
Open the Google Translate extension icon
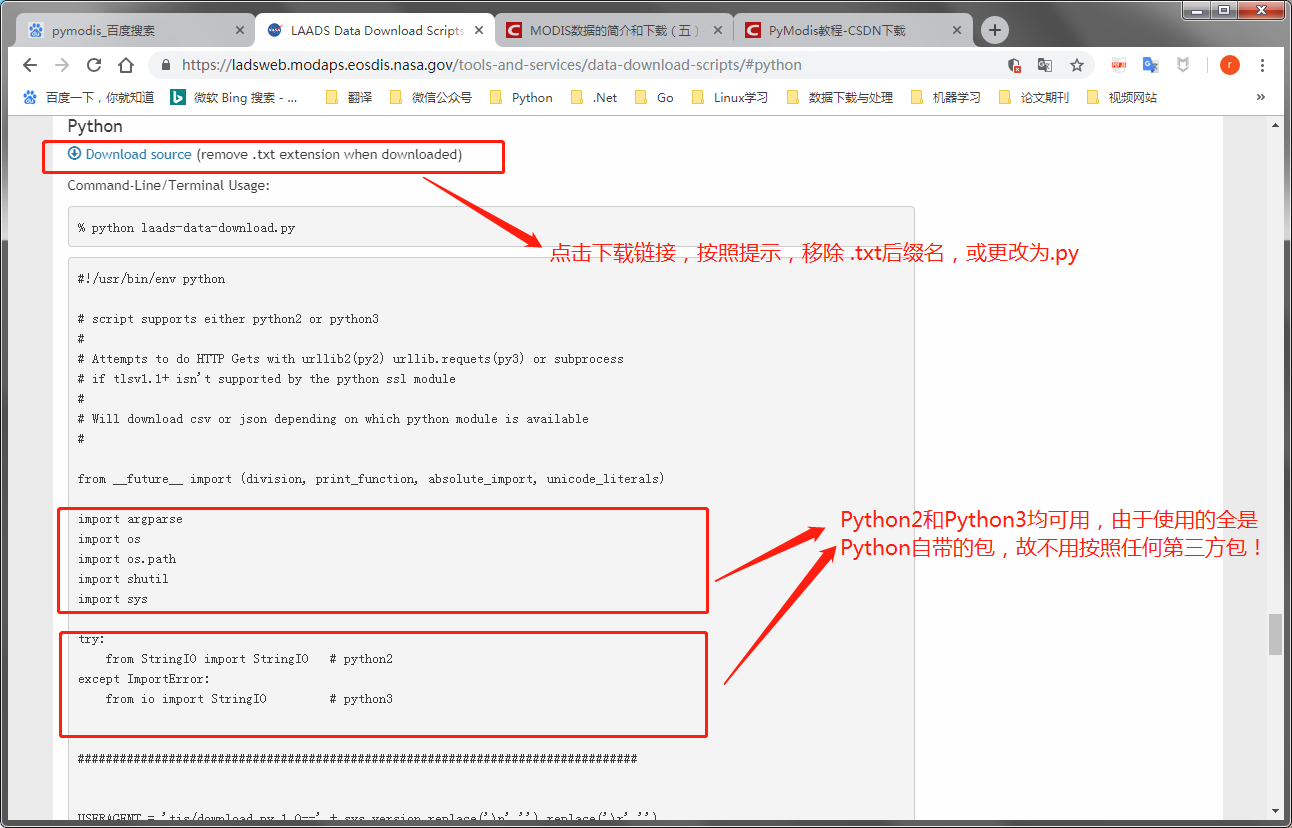click(1150, 64)
